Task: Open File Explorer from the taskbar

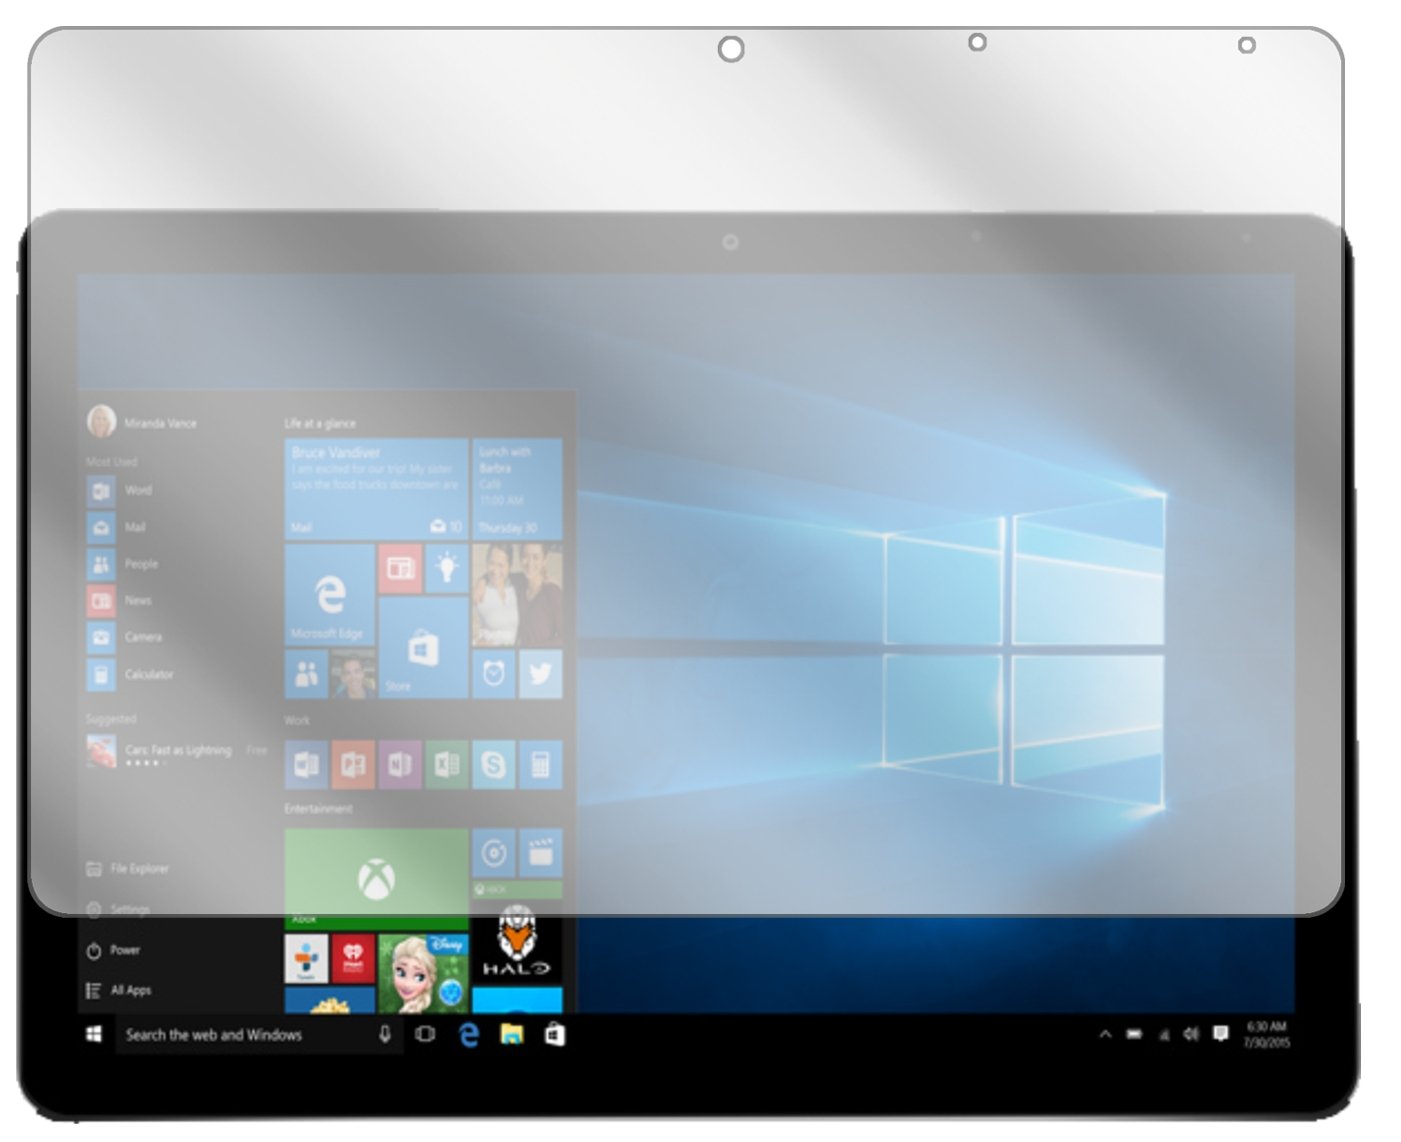Action: [x=512, y=1035]
